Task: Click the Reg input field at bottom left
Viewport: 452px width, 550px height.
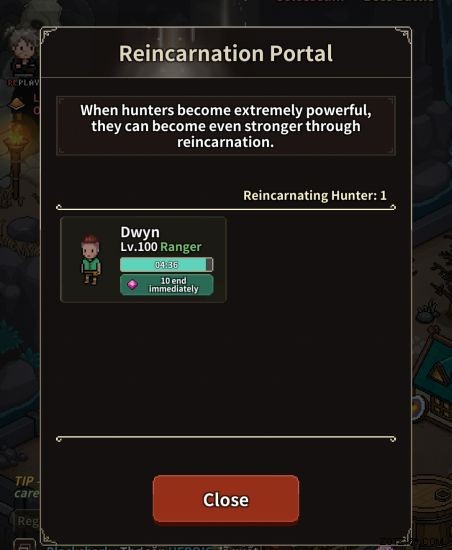Action: click(27, 521)
